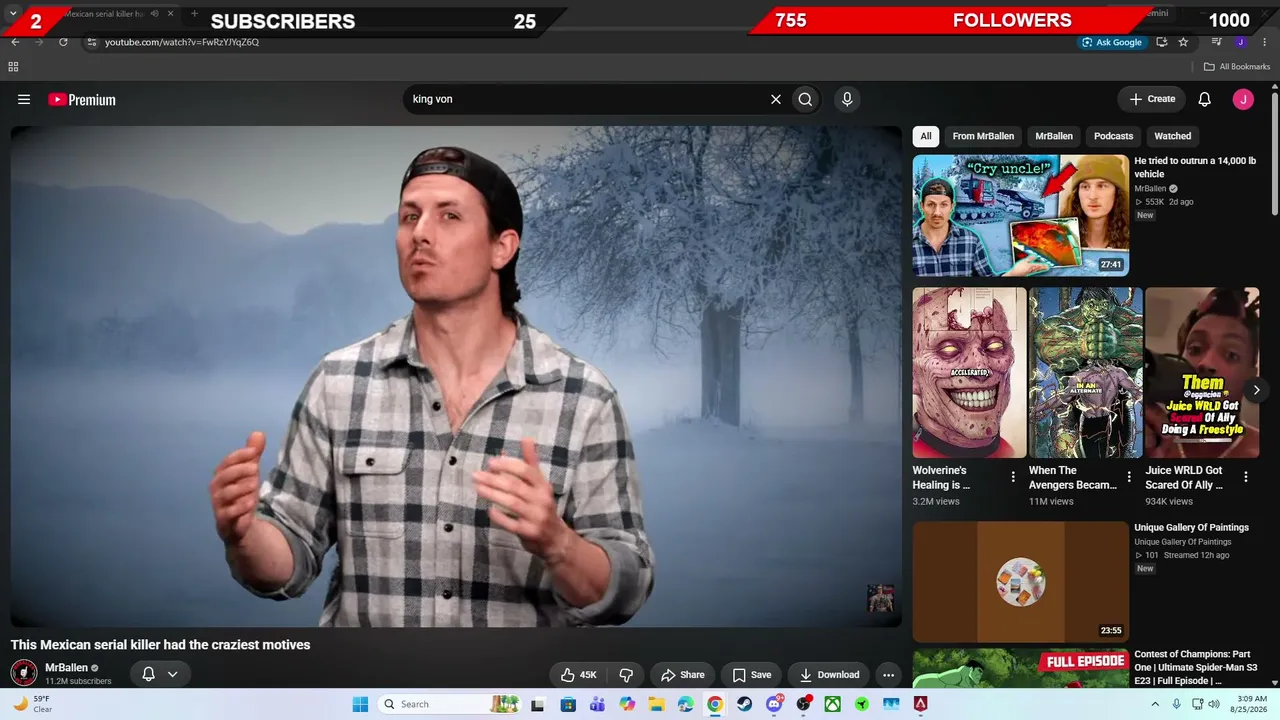Click the Chrome address bar URL
The width and height of the screenshot is (1280, 720).
point(182,42)
